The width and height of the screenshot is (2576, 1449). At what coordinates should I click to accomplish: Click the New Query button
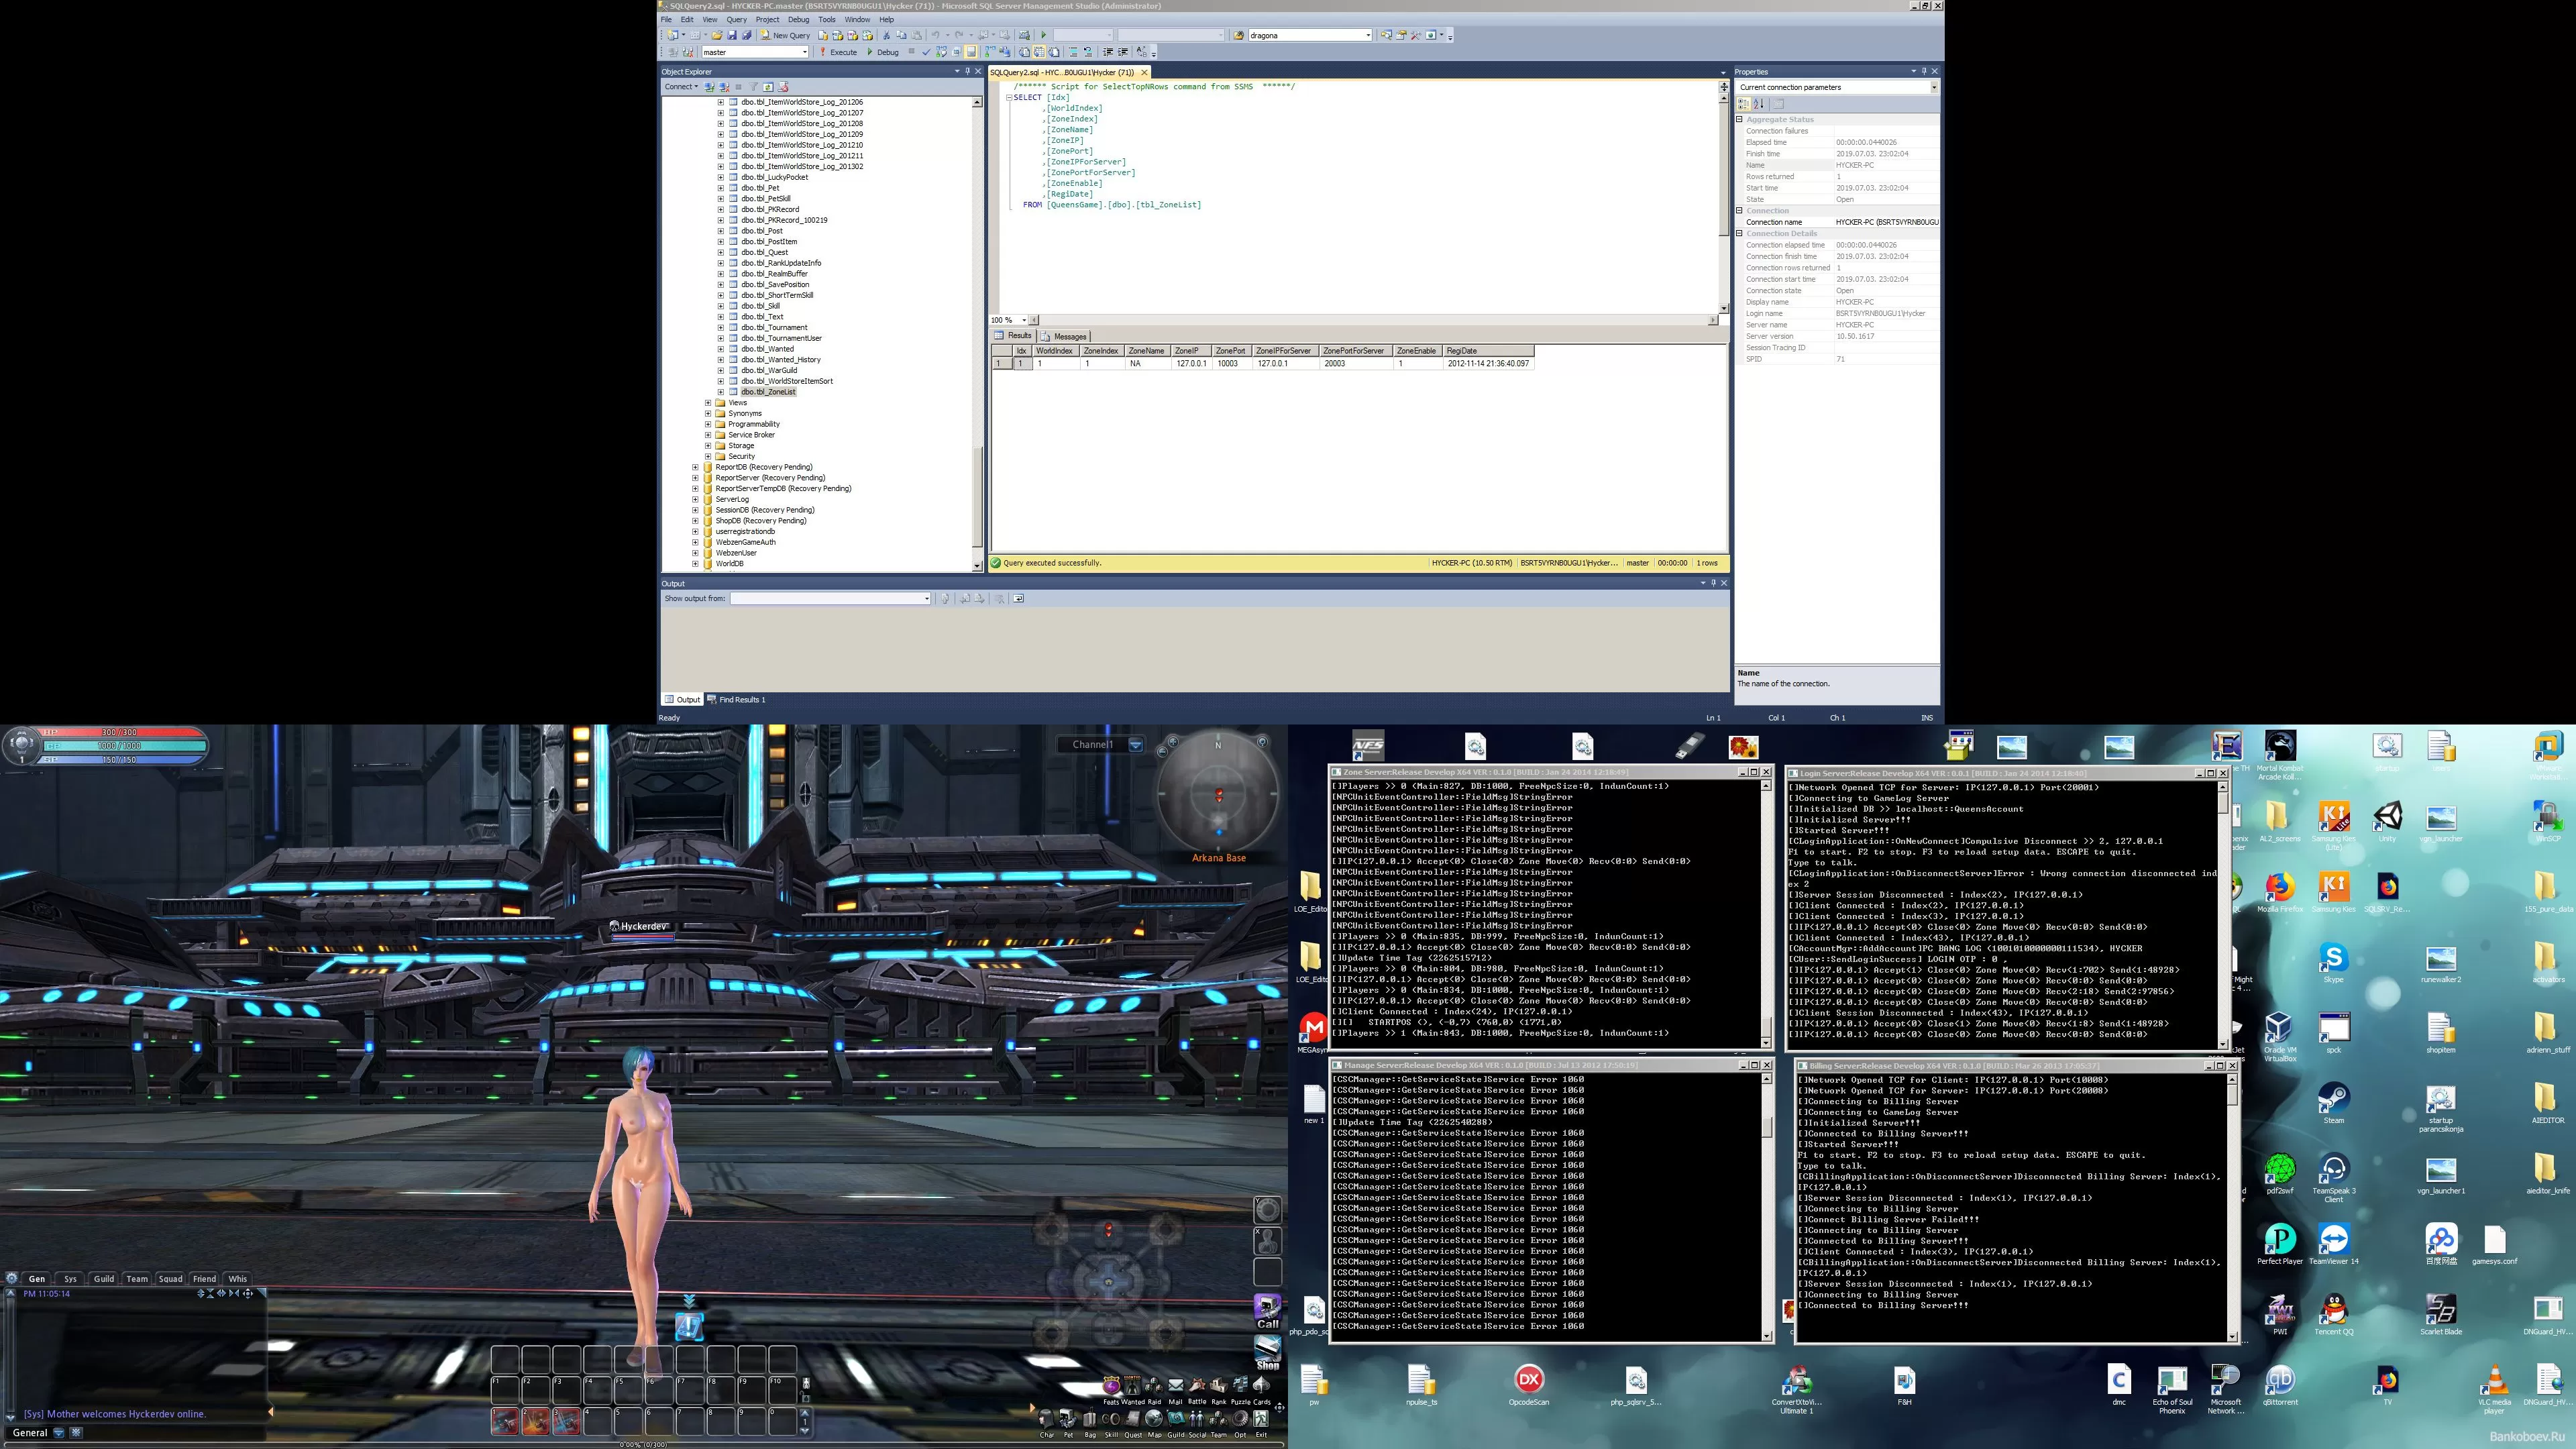tap(785, 35)
